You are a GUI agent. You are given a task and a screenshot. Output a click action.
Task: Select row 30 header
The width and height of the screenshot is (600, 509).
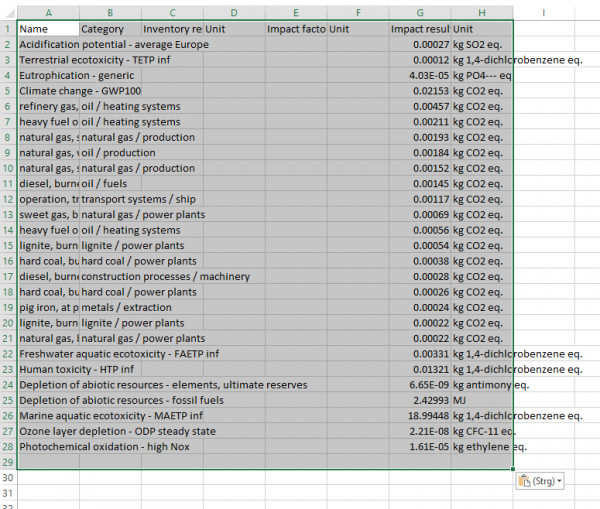[x=8, y=478]
